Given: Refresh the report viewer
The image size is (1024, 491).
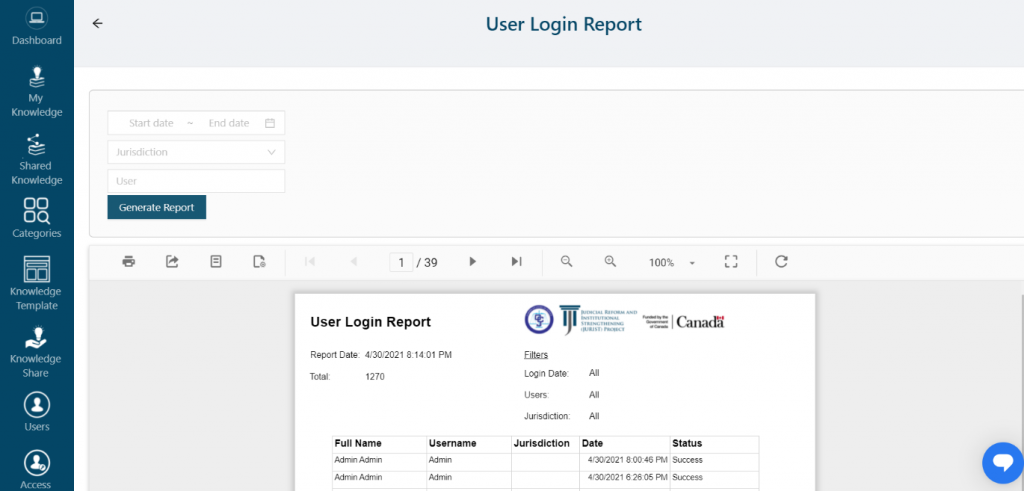Looking at the screenshot, I should pyautogui.click(x=781, y=262).
